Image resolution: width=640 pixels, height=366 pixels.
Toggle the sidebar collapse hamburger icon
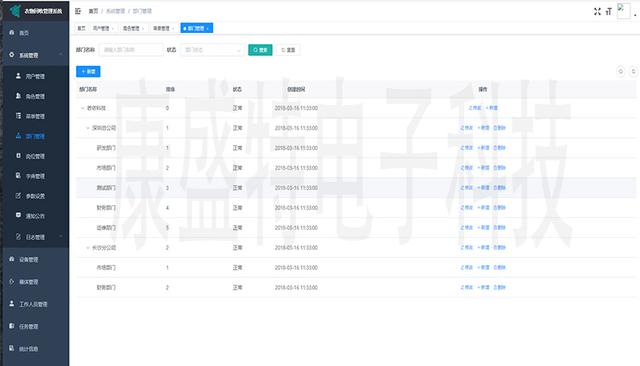coord(78,11)
